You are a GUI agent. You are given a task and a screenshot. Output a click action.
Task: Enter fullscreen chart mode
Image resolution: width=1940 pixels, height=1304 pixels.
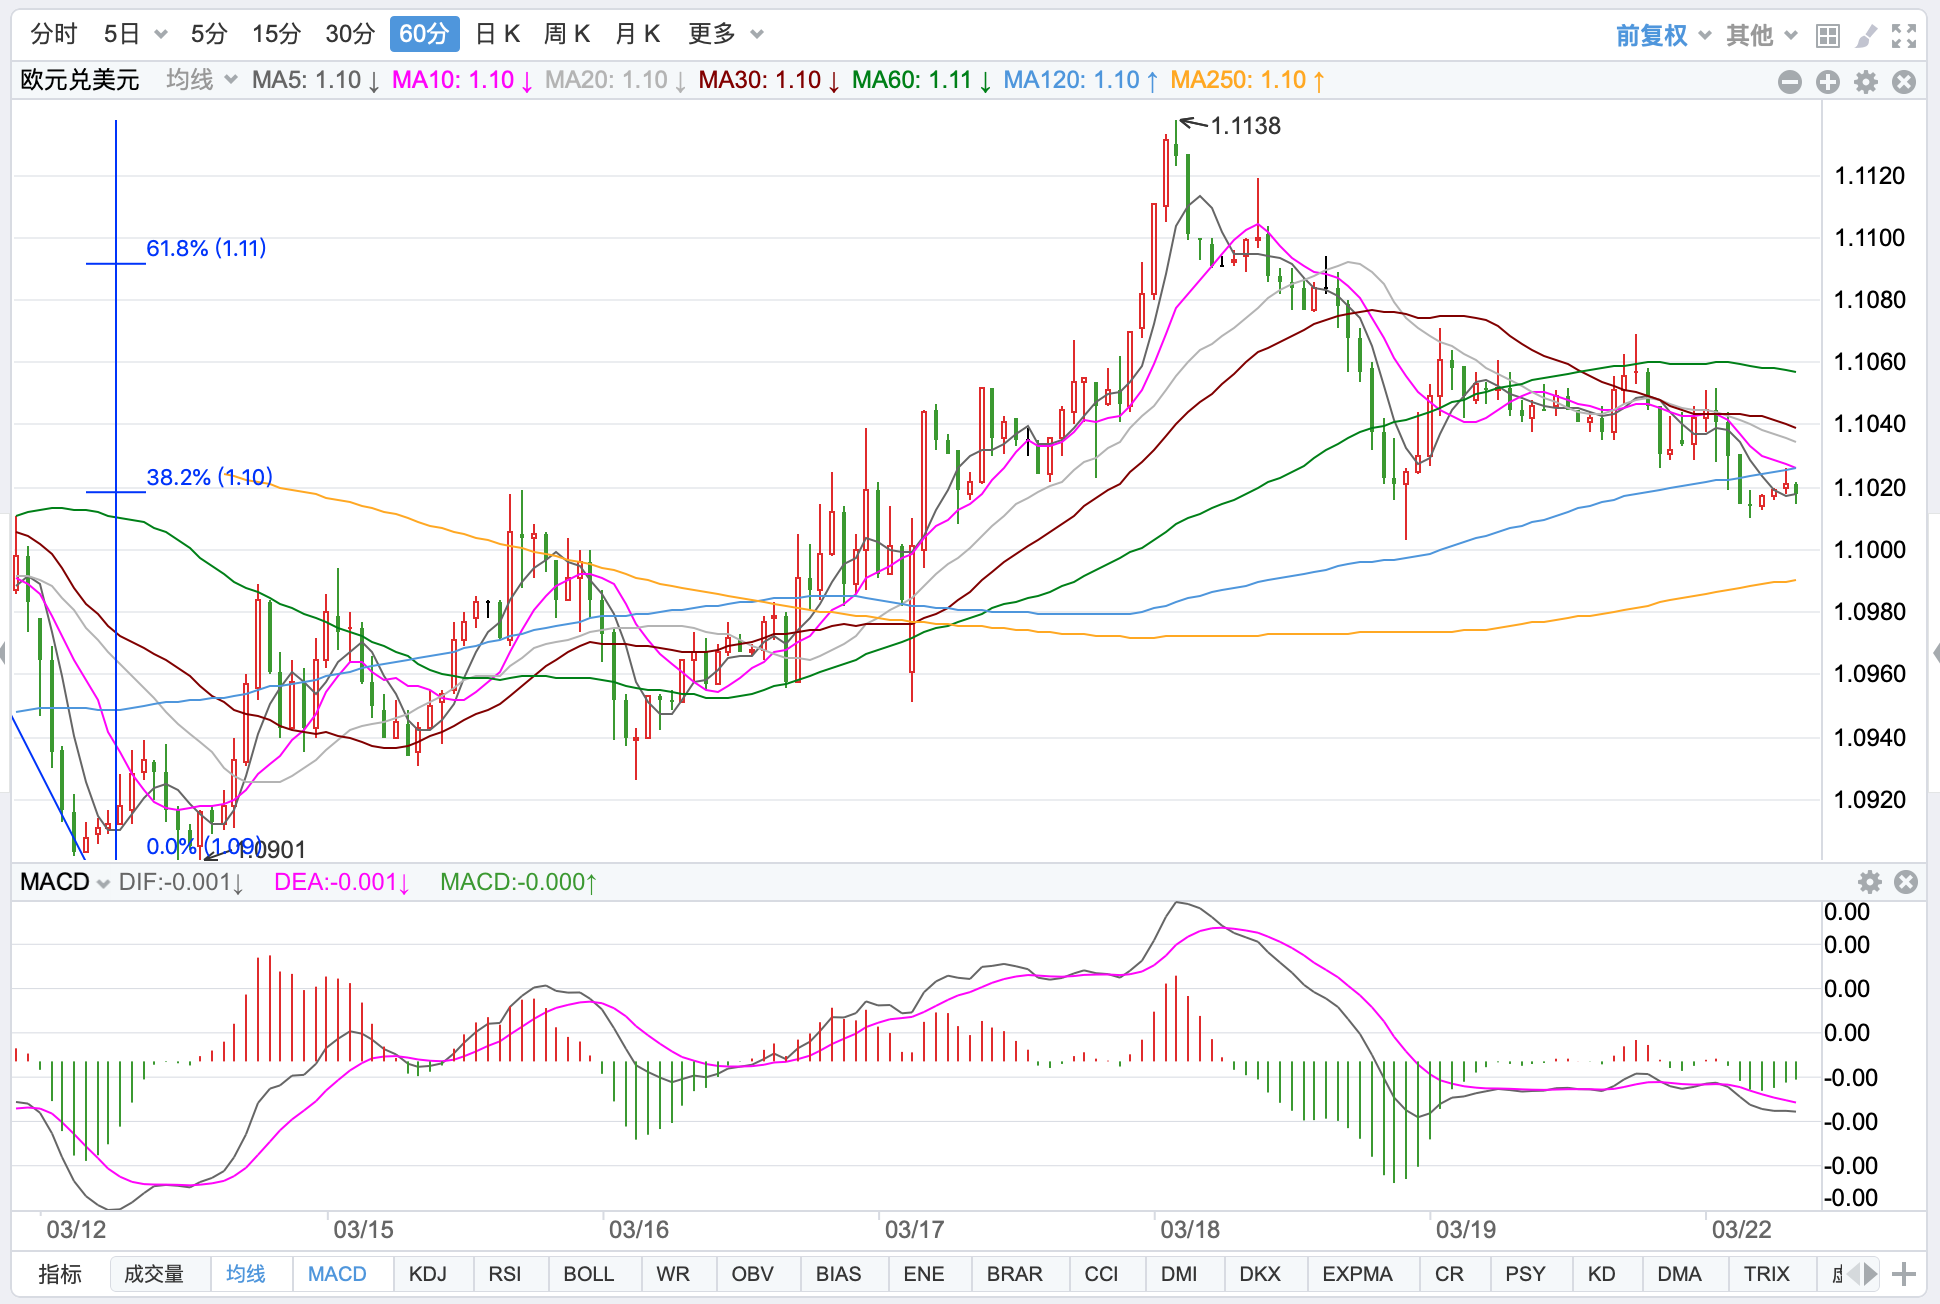click(x=1904, y=36)
